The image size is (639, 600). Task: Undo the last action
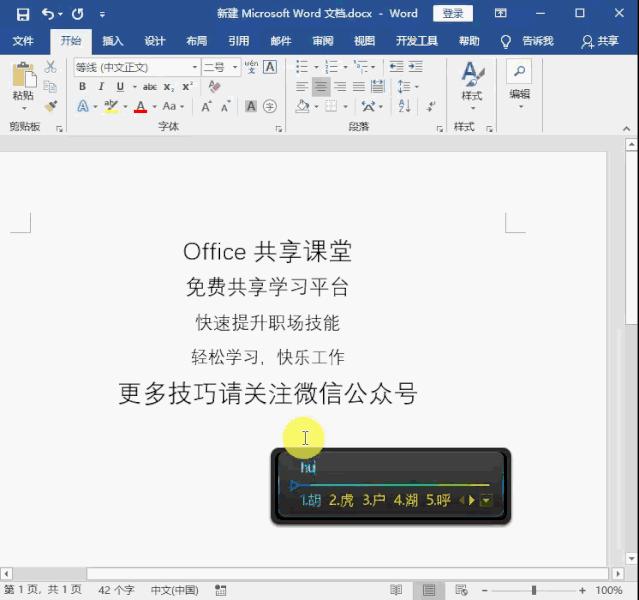pyautogui.click(x=48, y=15)
